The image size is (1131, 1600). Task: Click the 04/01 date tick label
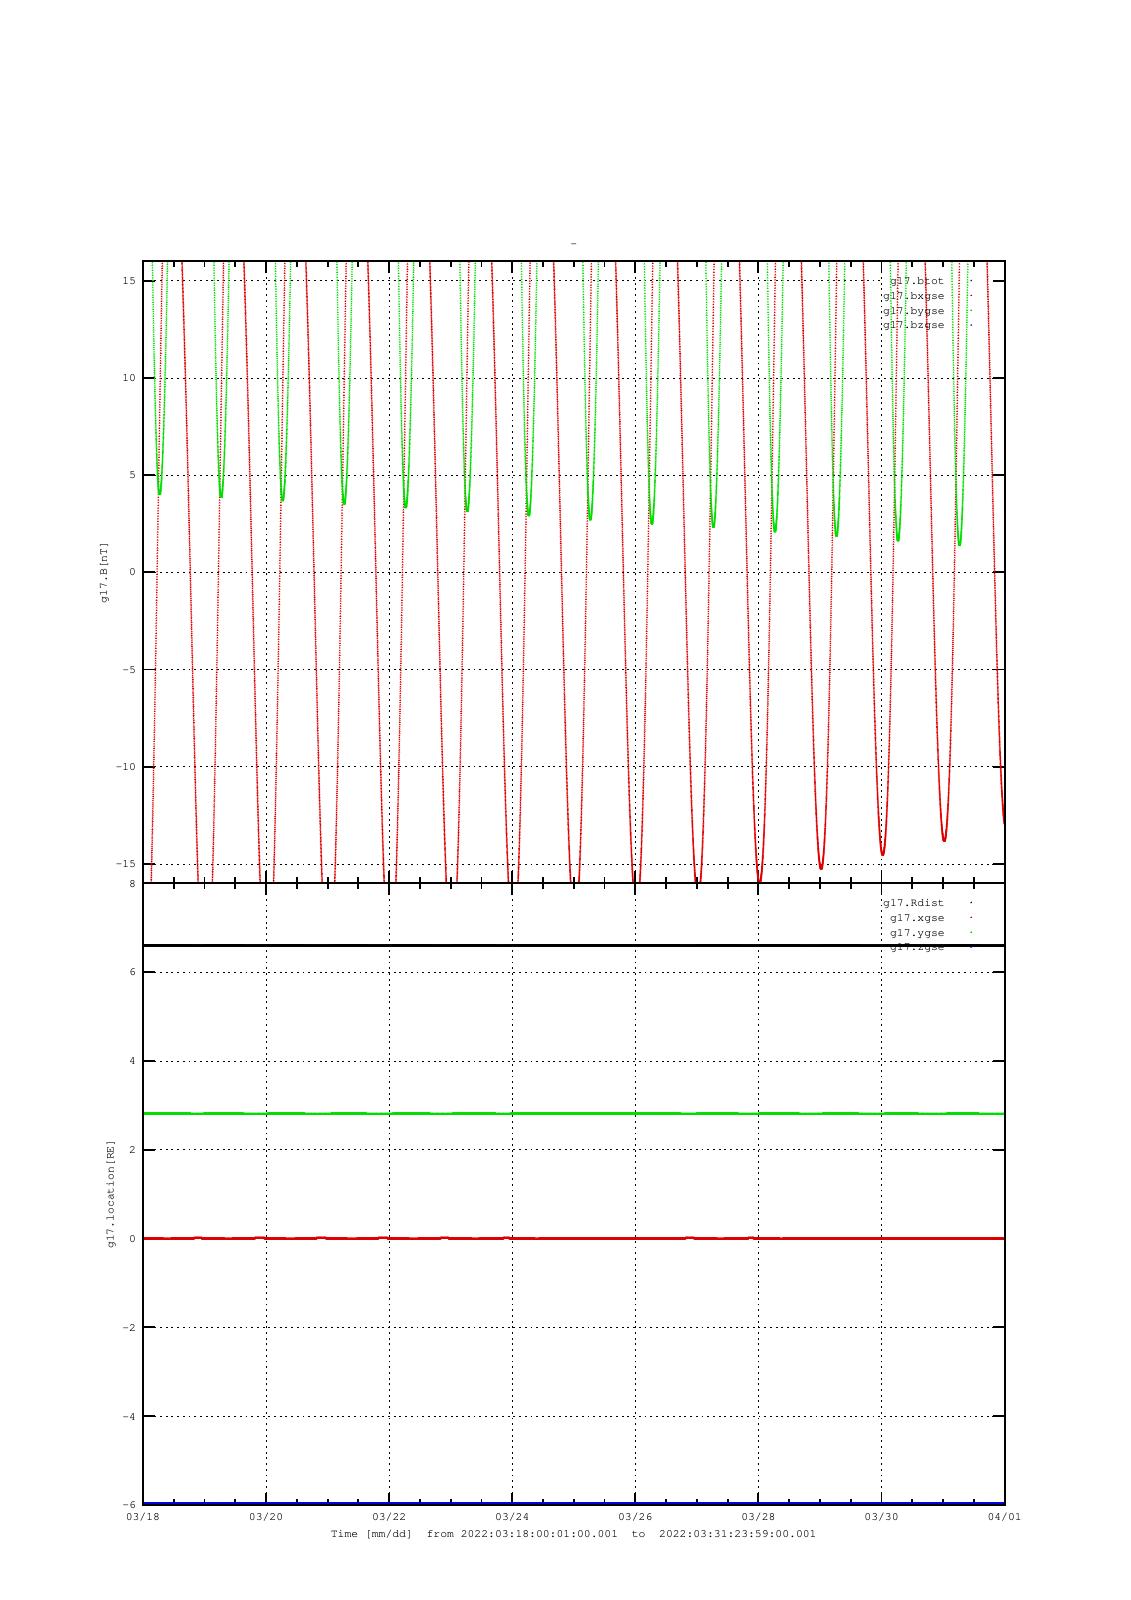pos(1005,1517)
